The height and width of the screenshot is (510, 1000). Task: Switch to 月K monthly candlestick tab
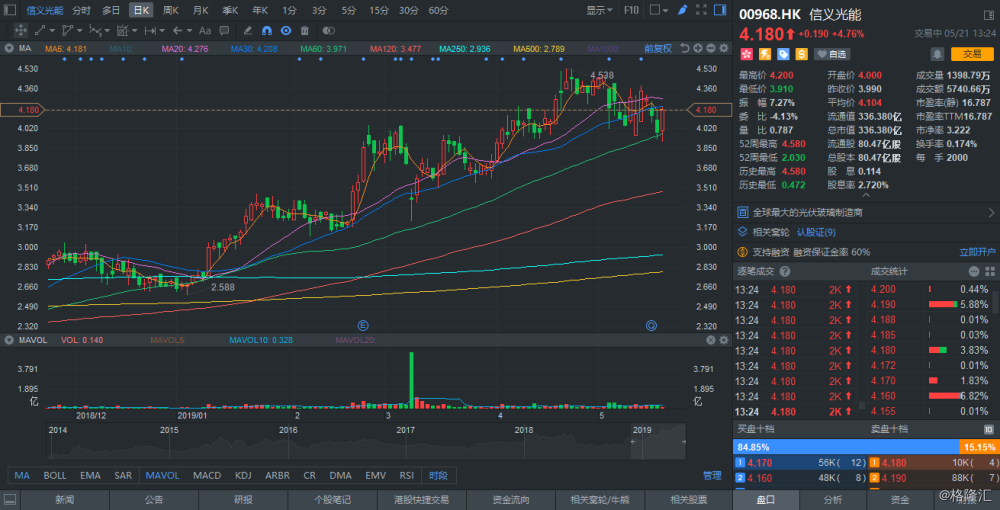200,10
